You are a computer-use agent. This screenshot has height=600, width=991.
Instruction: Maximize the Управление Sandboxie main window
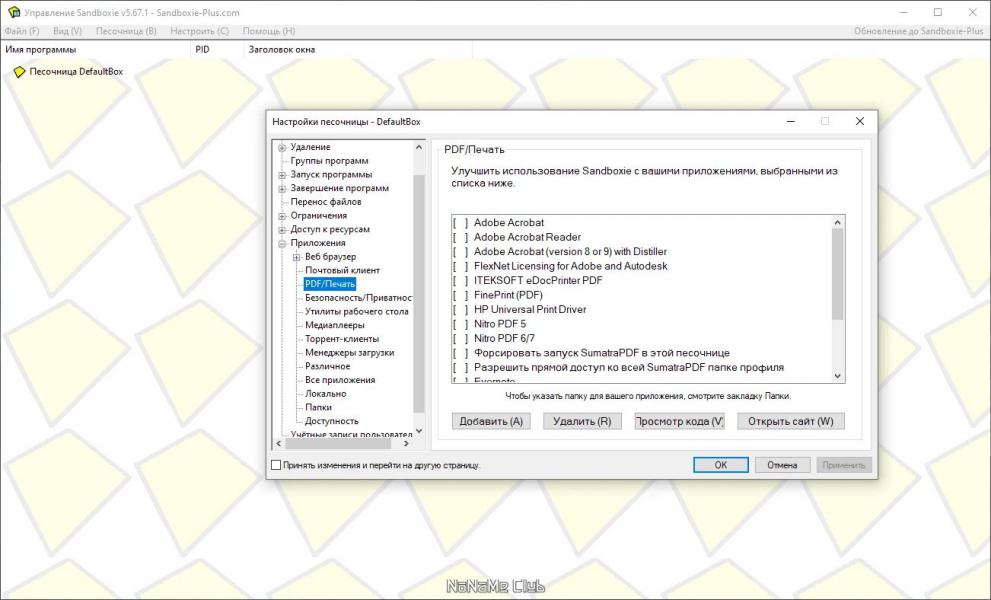938,12
